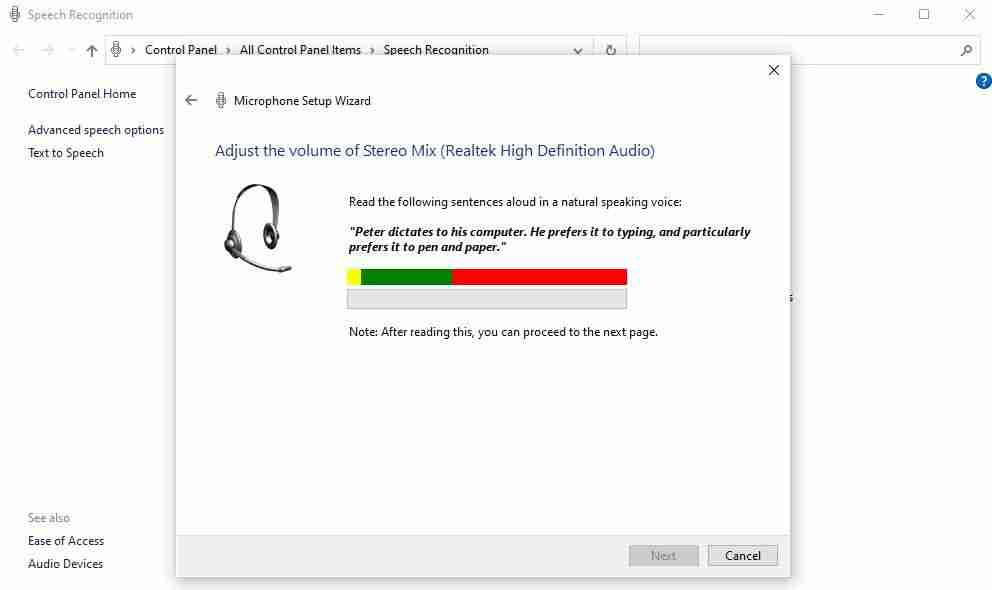Open the Text to Speech settings

pyautogui.click(x=66, y=152)
